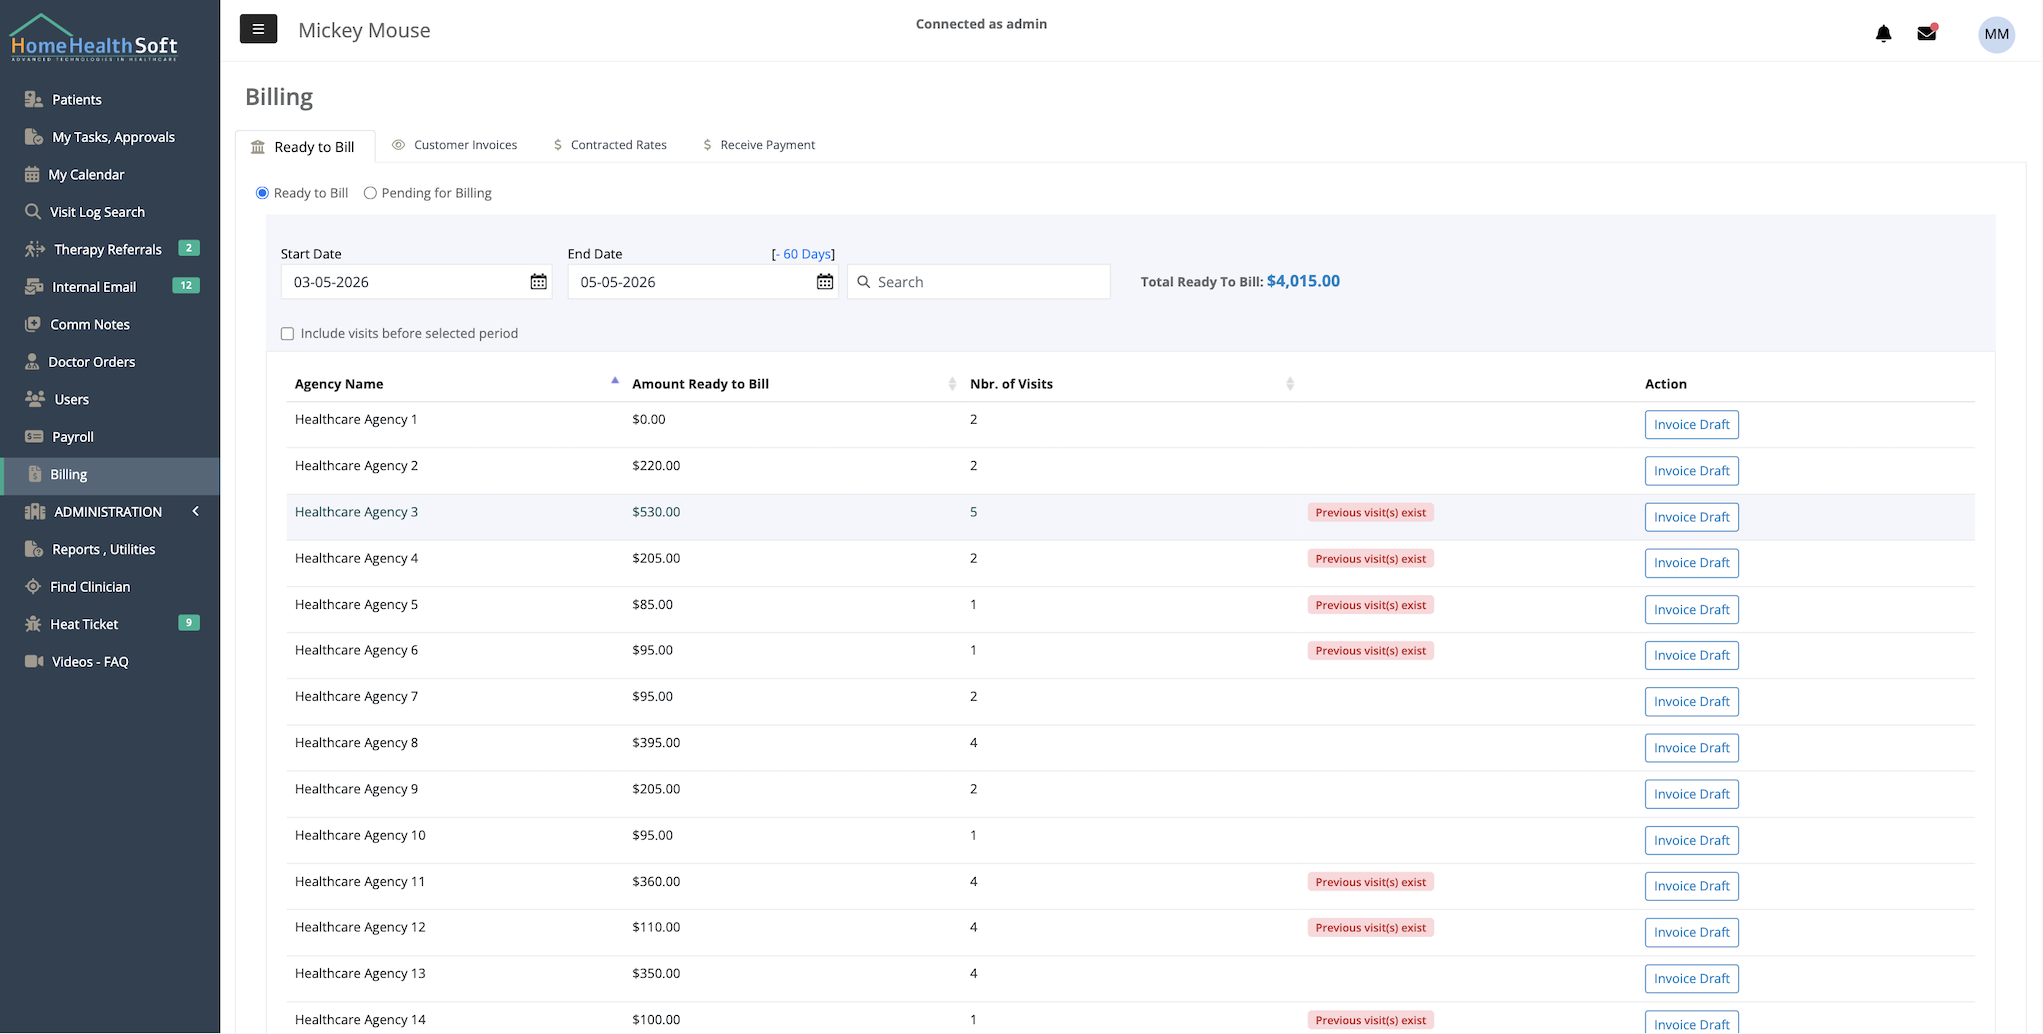Sort by Nbr. of Visits arrows
The image size is (2043, 1034).
[x=1290, y=384]
